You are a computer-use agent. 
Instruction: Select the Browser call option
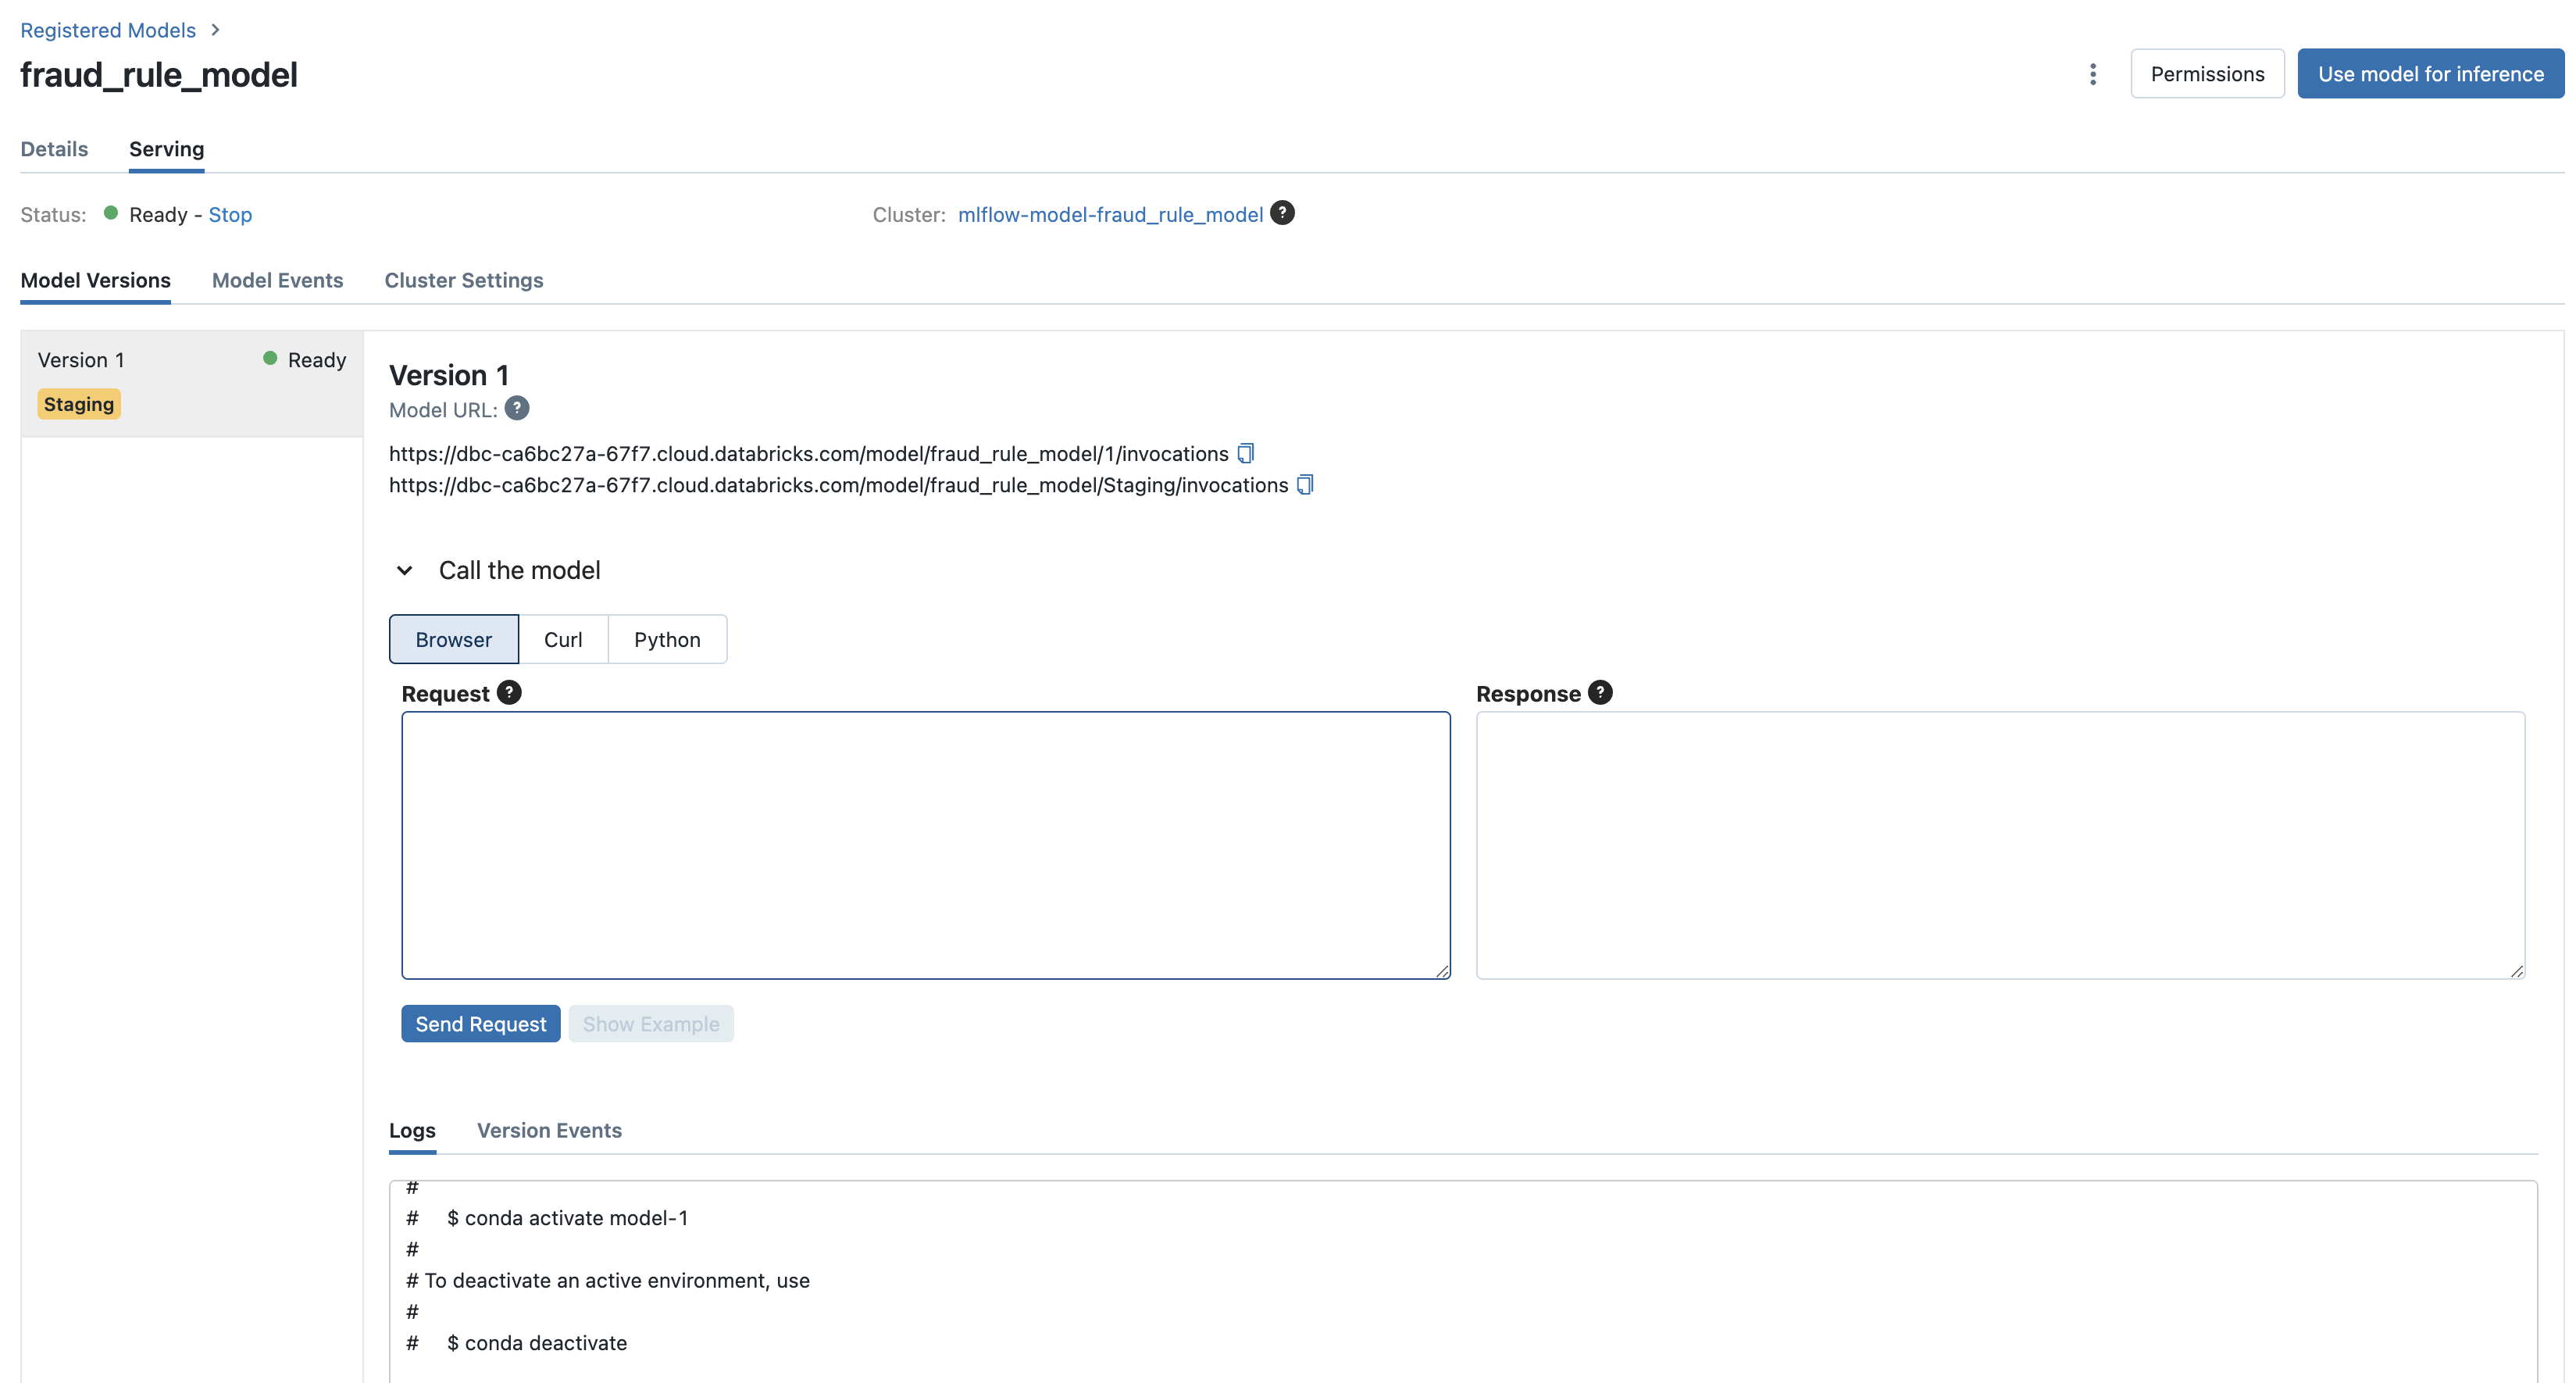click(453, 639)
